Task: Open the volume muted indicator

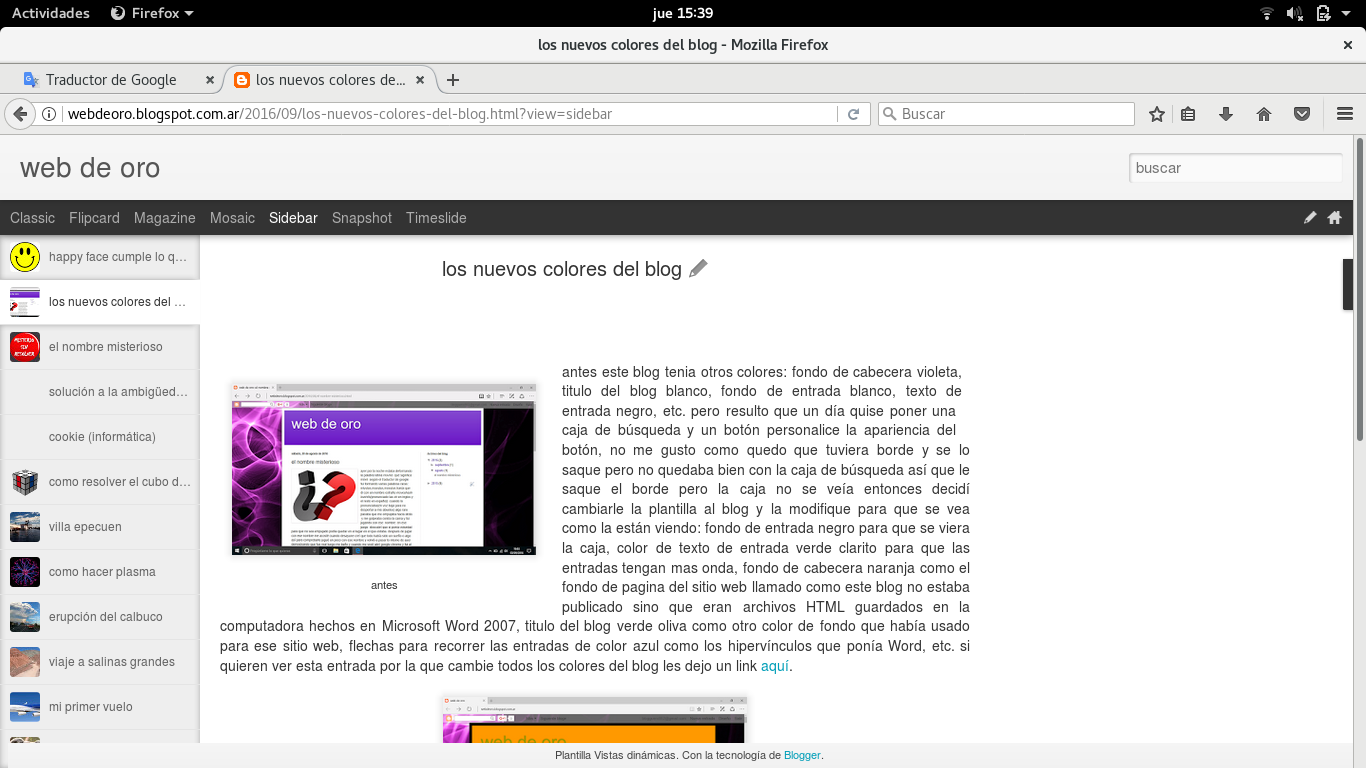Action: tap(1295, 13)
